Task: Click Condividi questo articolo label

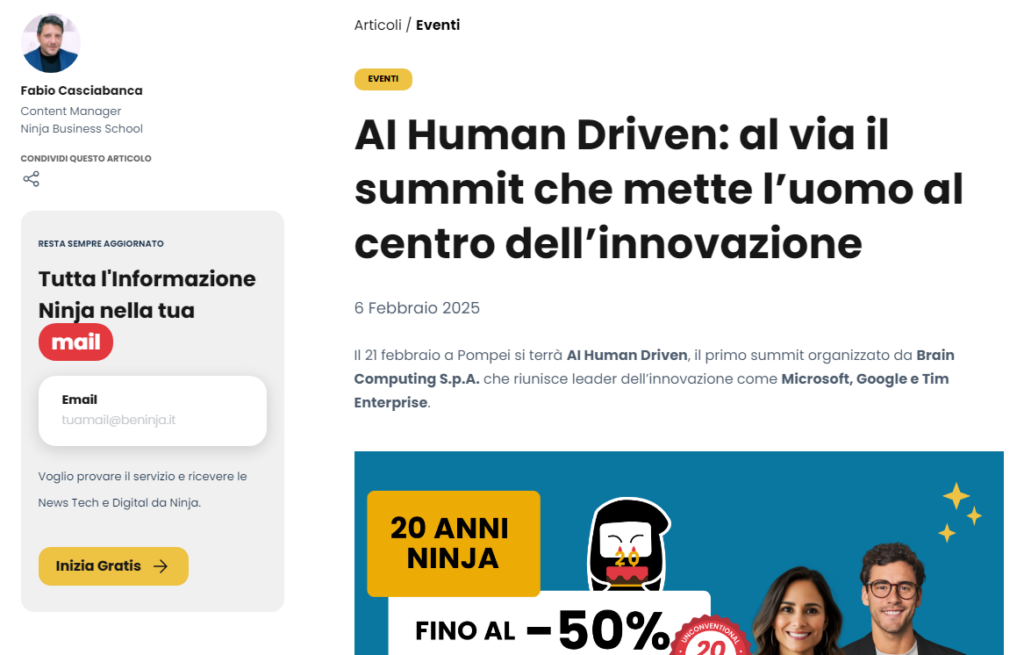Action: 86,159
